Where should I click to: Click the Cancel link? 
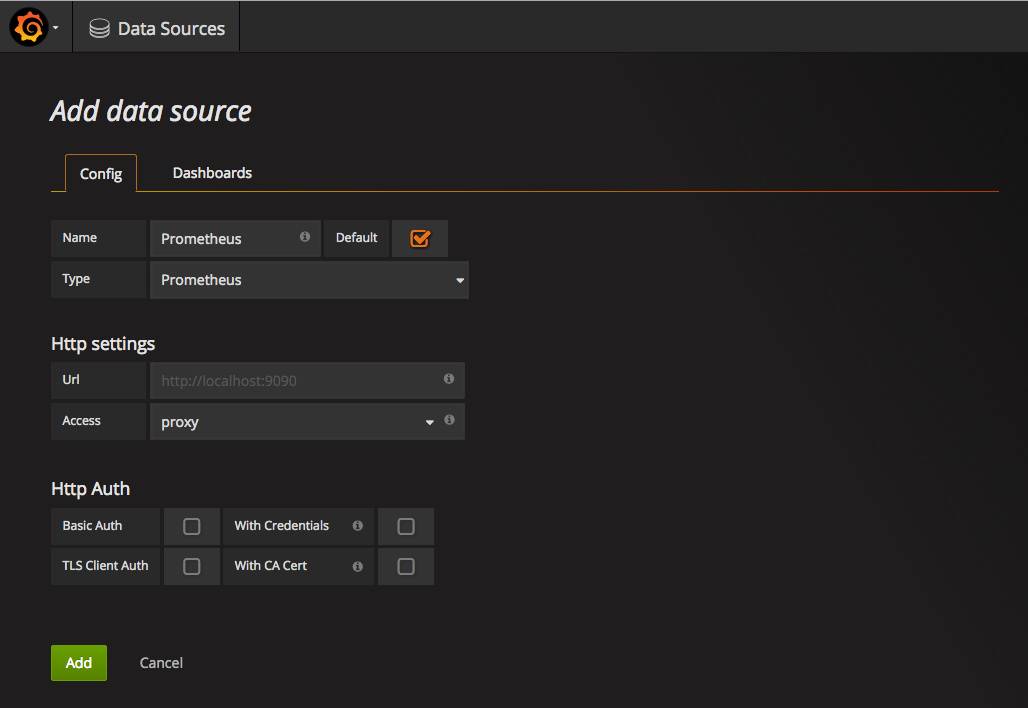(x=161, y=663)
